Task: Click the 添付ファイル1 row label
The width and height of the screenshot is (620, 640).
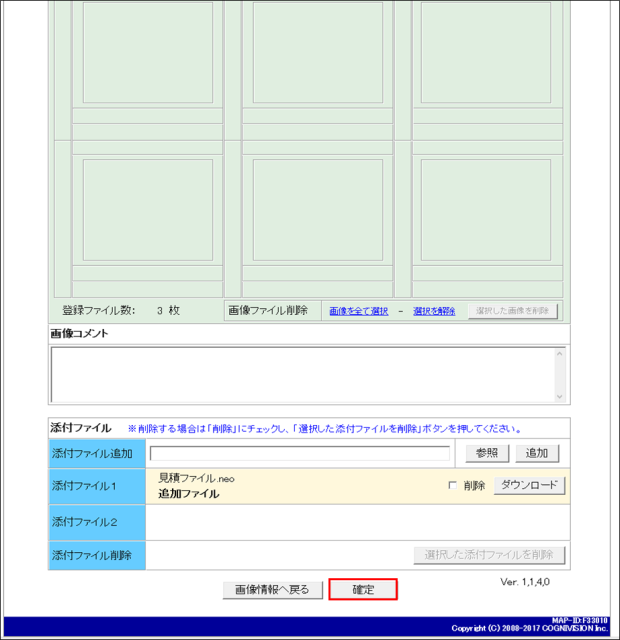Action: pos(84,486)
